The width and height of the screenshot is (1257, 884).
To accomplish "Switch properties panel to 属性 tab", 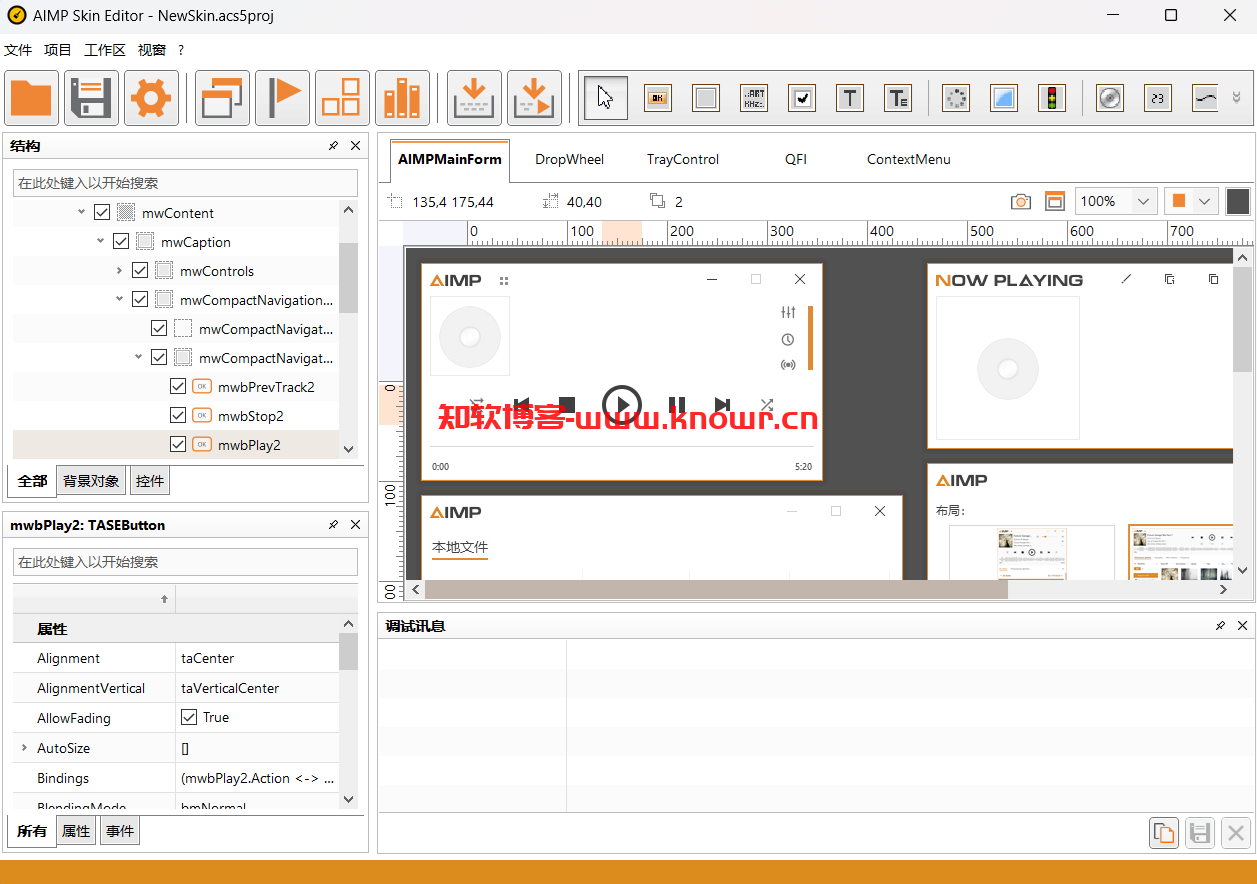I will tap(76, 831).
